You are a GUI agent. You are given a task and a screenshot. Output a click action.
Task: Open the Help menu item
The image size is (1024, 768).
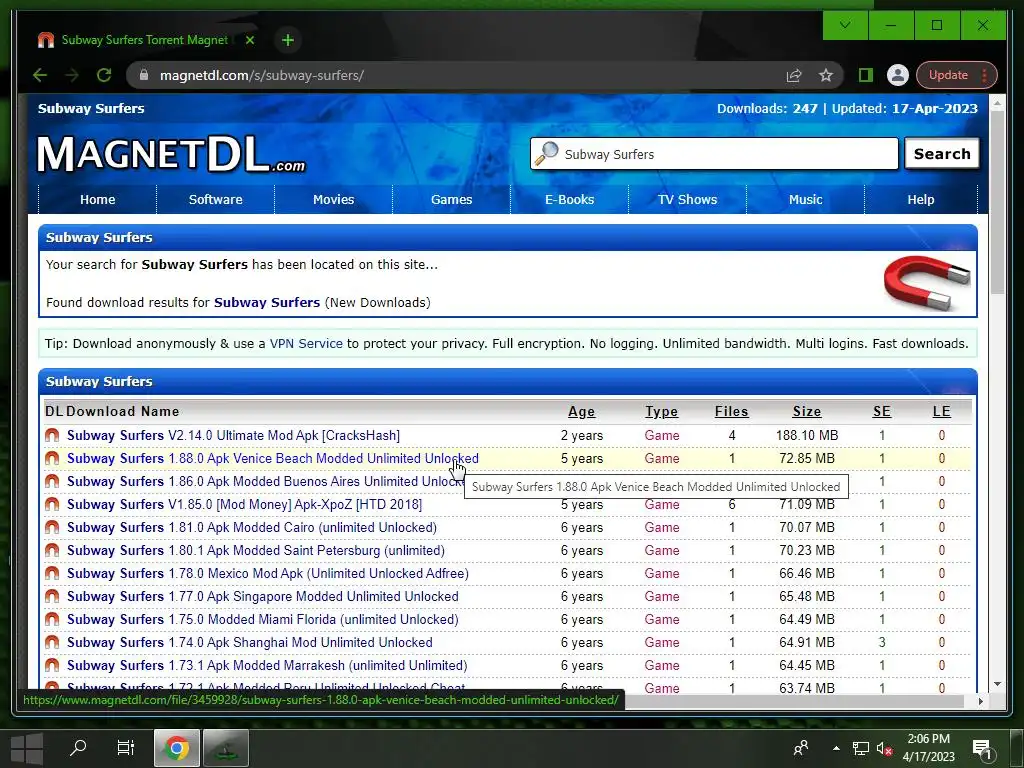(921, 199)
